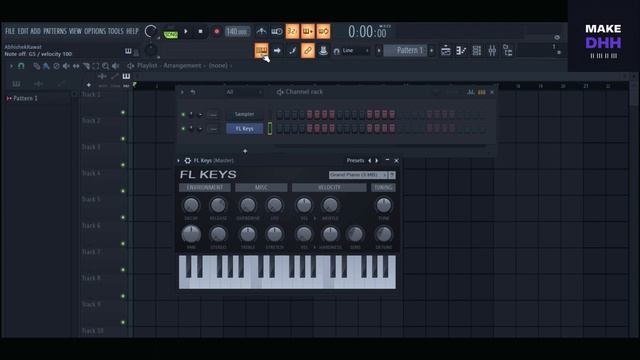
Task: Open the Browser window icon
Action: click(508, 51)
